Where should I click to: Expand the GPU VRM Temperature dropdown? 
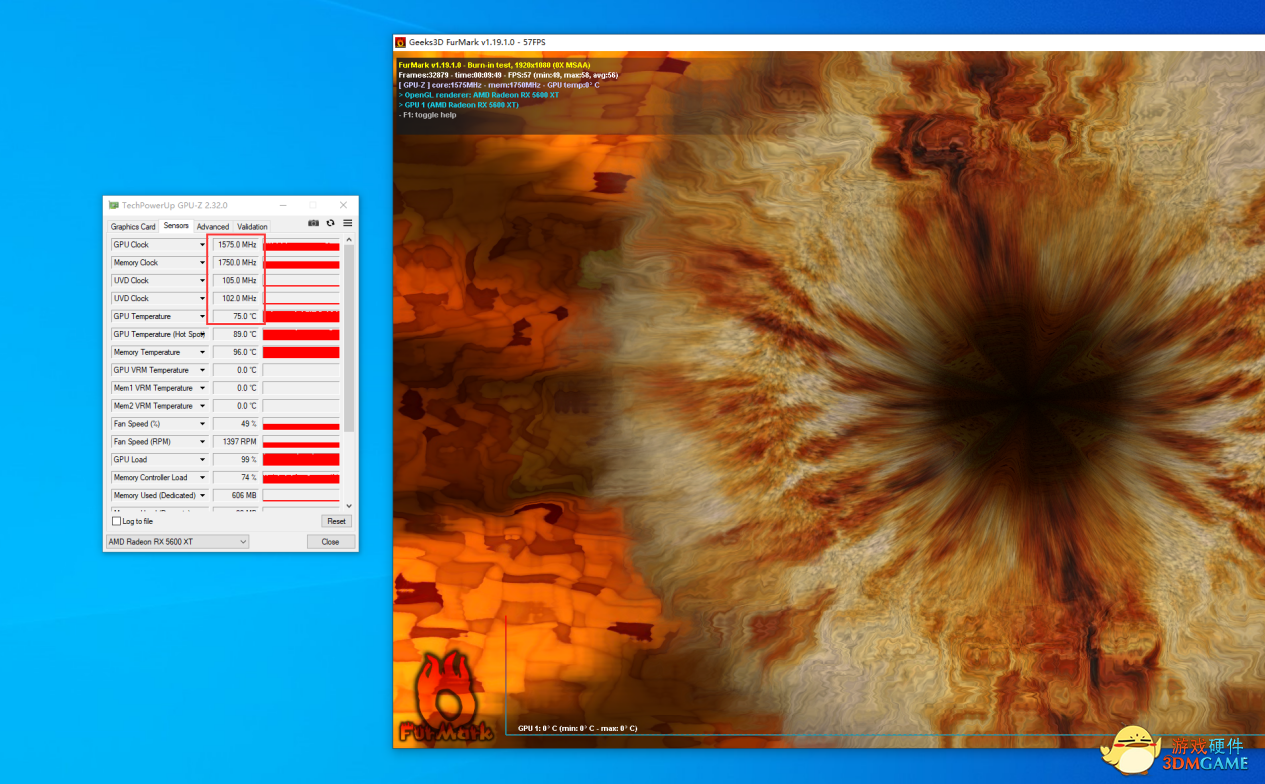pyautogui.click(x=202, y=370)
